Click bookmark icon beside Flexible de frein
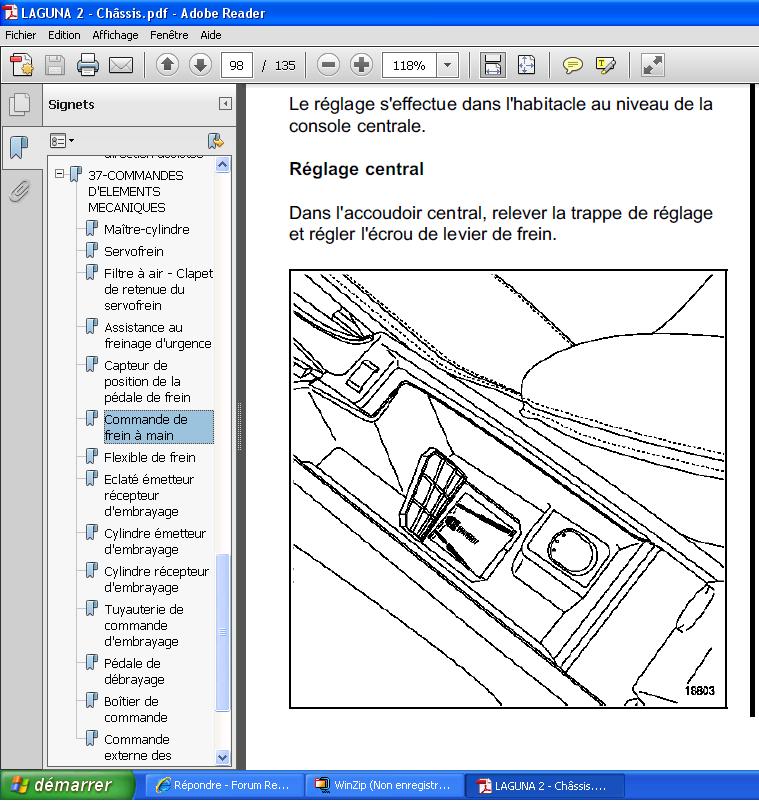 click(92, 456)
